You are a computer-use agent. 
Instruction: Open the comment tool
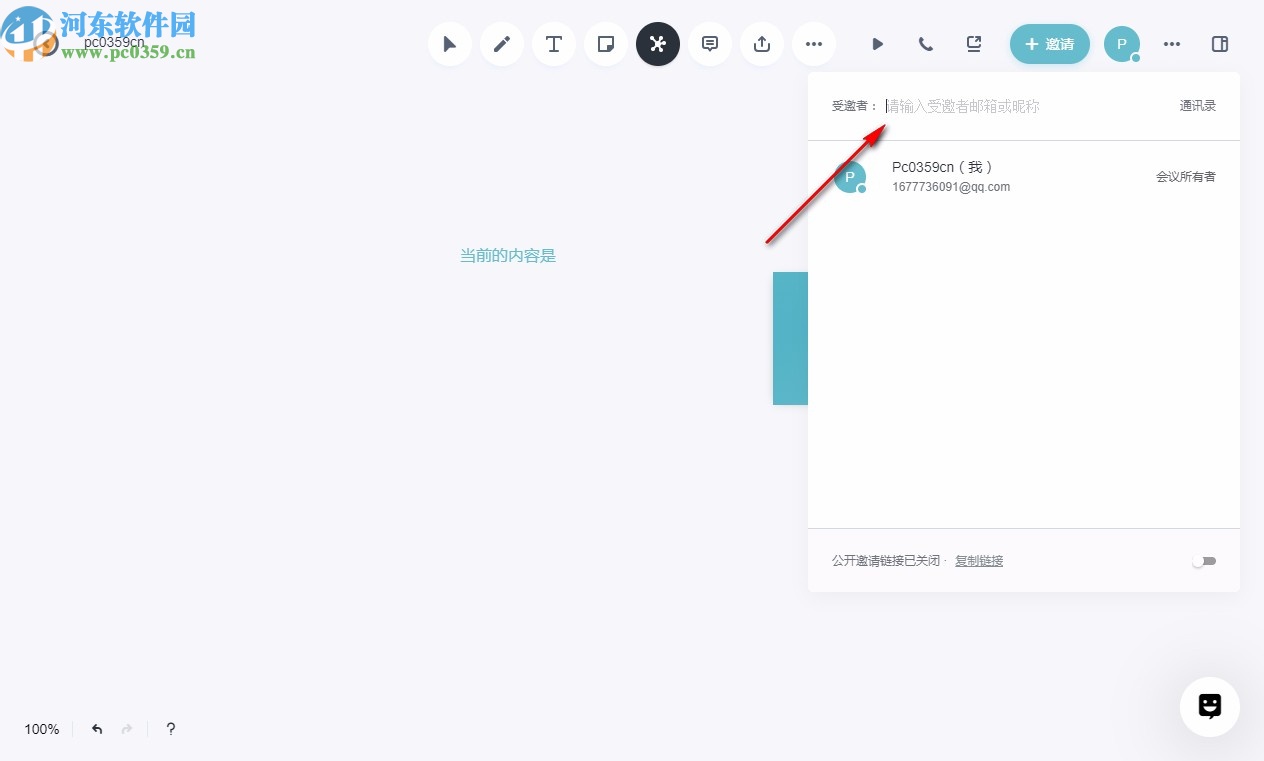pyautogui.click(x=710, y=44)
